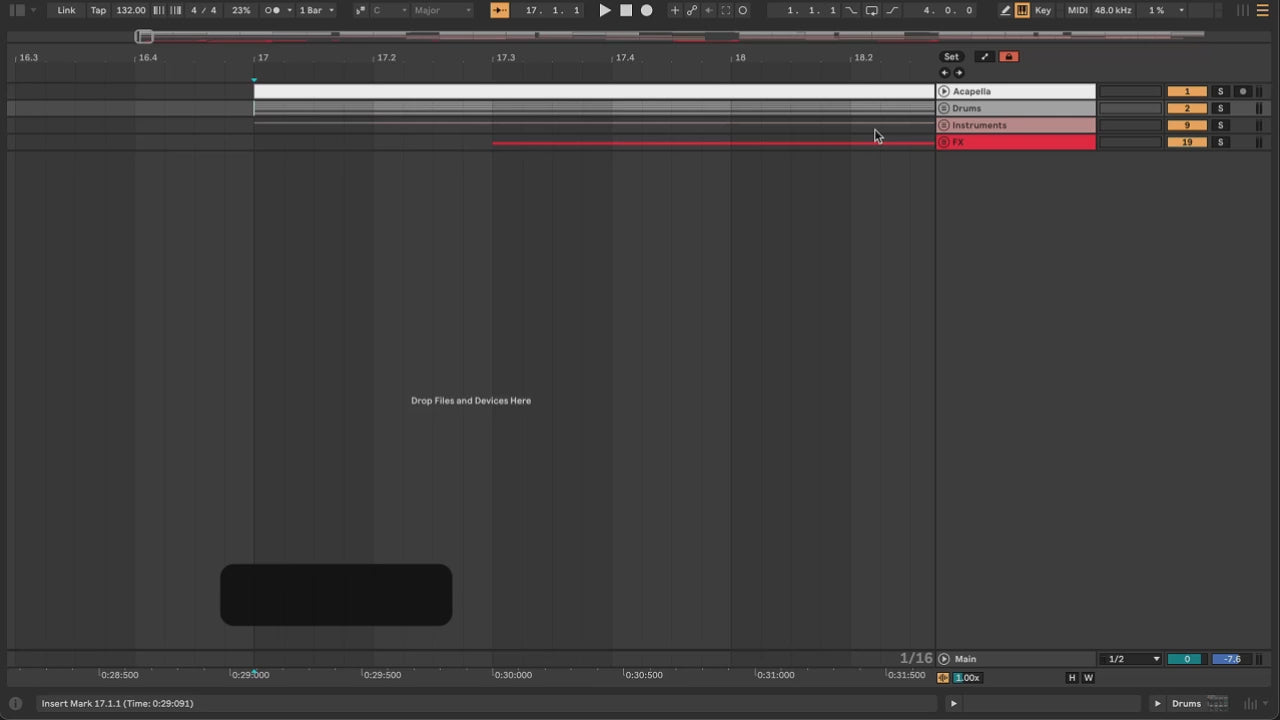Viewport: 1280px width, 720px height.
Task: Toggle the arrangement Loop switch
Action: (871, 10)
